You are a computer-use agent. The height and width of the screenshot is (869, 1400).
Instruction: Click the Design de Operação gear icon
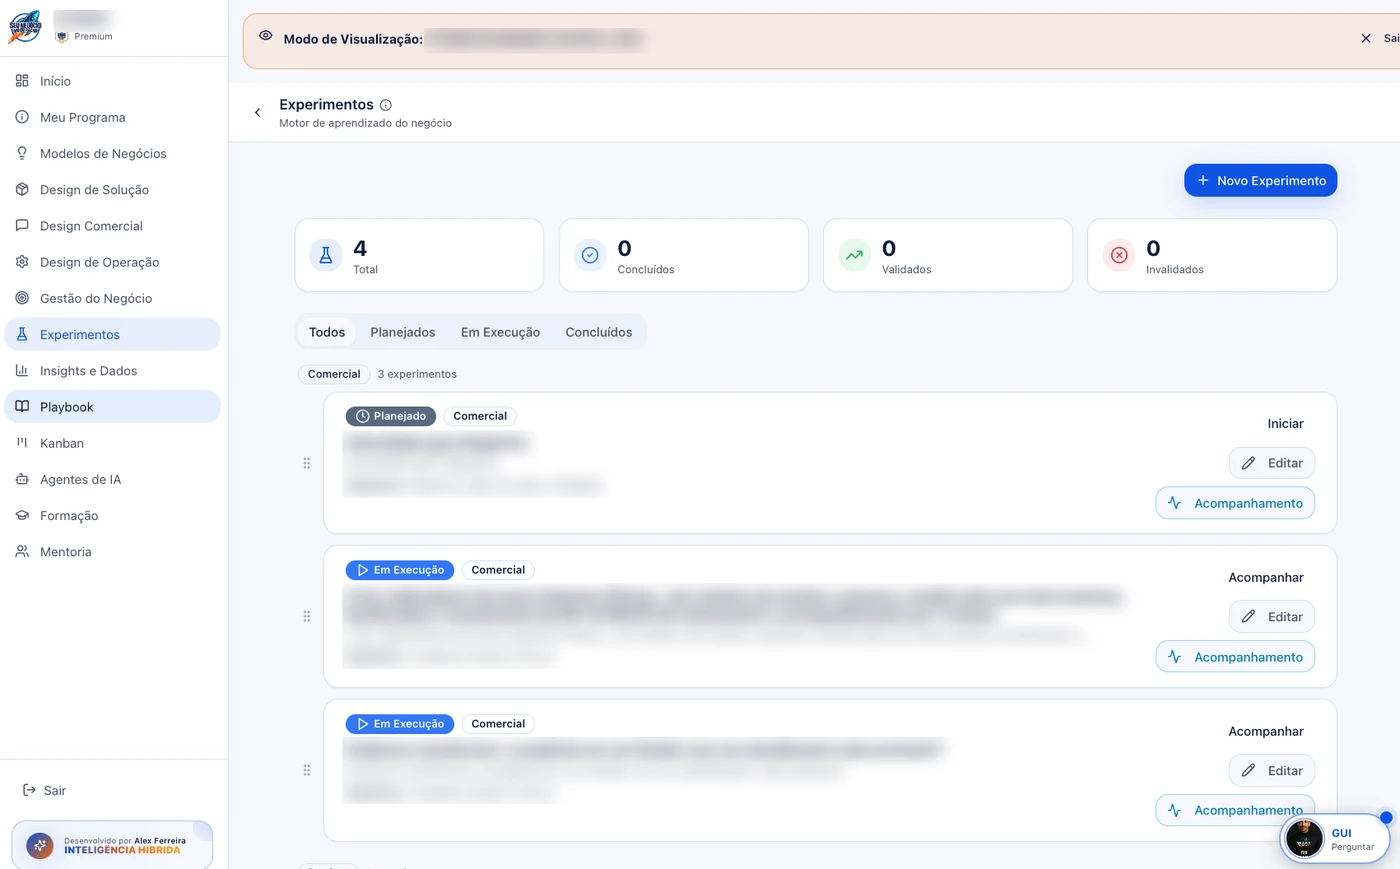click(22, 262)
